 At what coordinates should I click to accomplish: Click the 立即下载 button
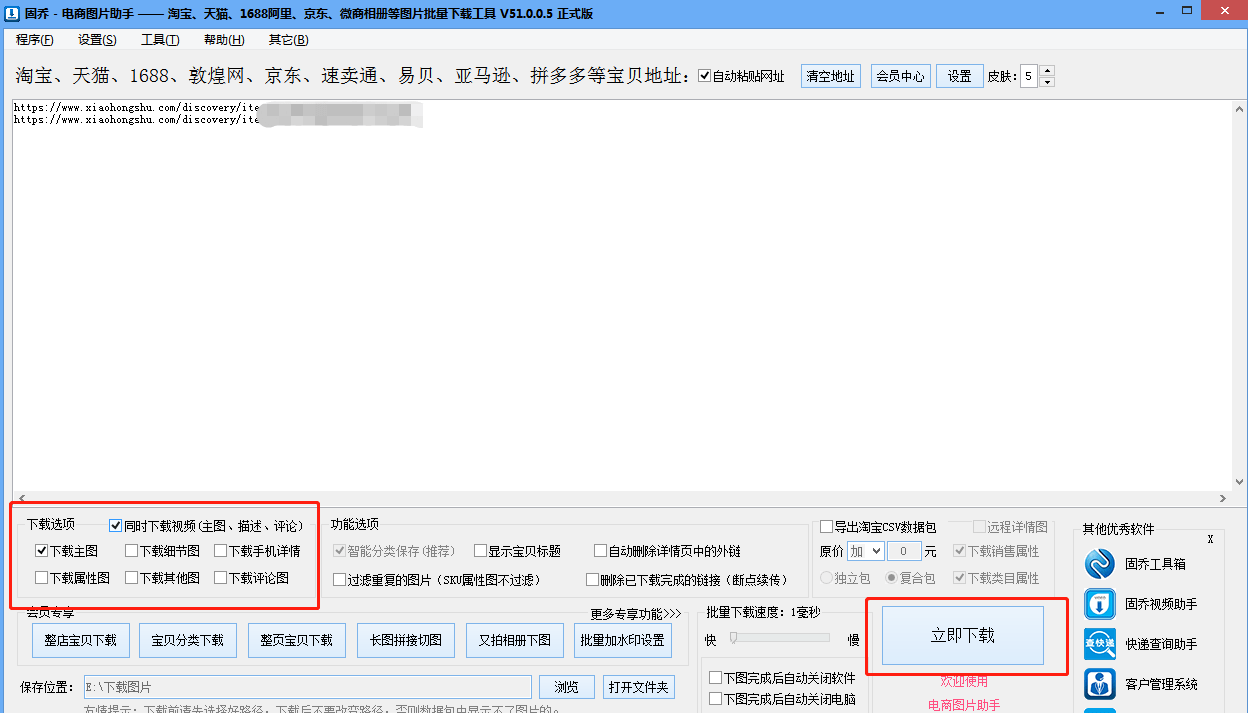pos(962,636)
